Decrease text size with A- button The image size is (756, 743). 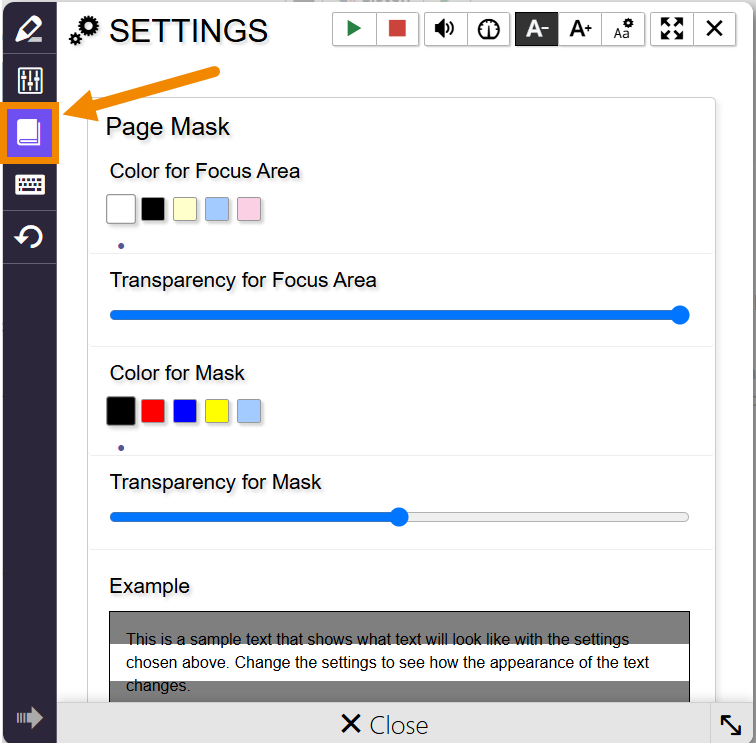[537, 29]
